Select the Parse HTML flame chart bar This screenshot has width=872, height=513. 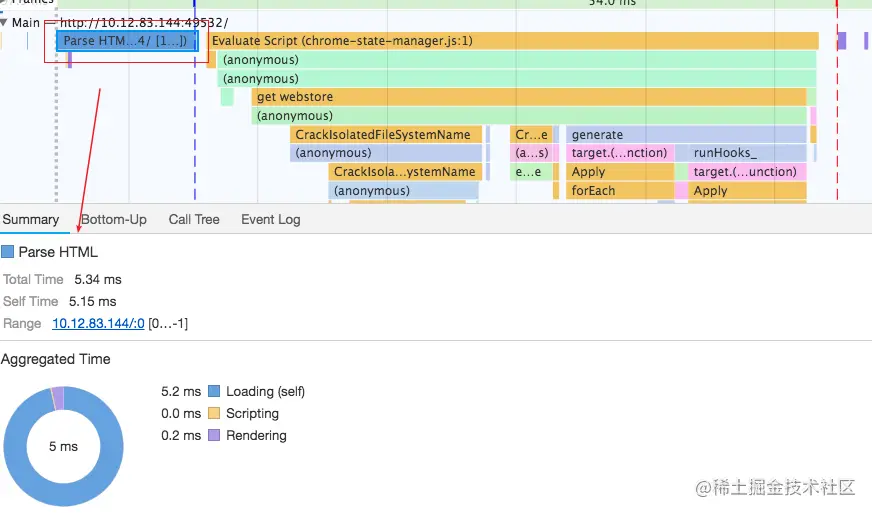[127, 41]
